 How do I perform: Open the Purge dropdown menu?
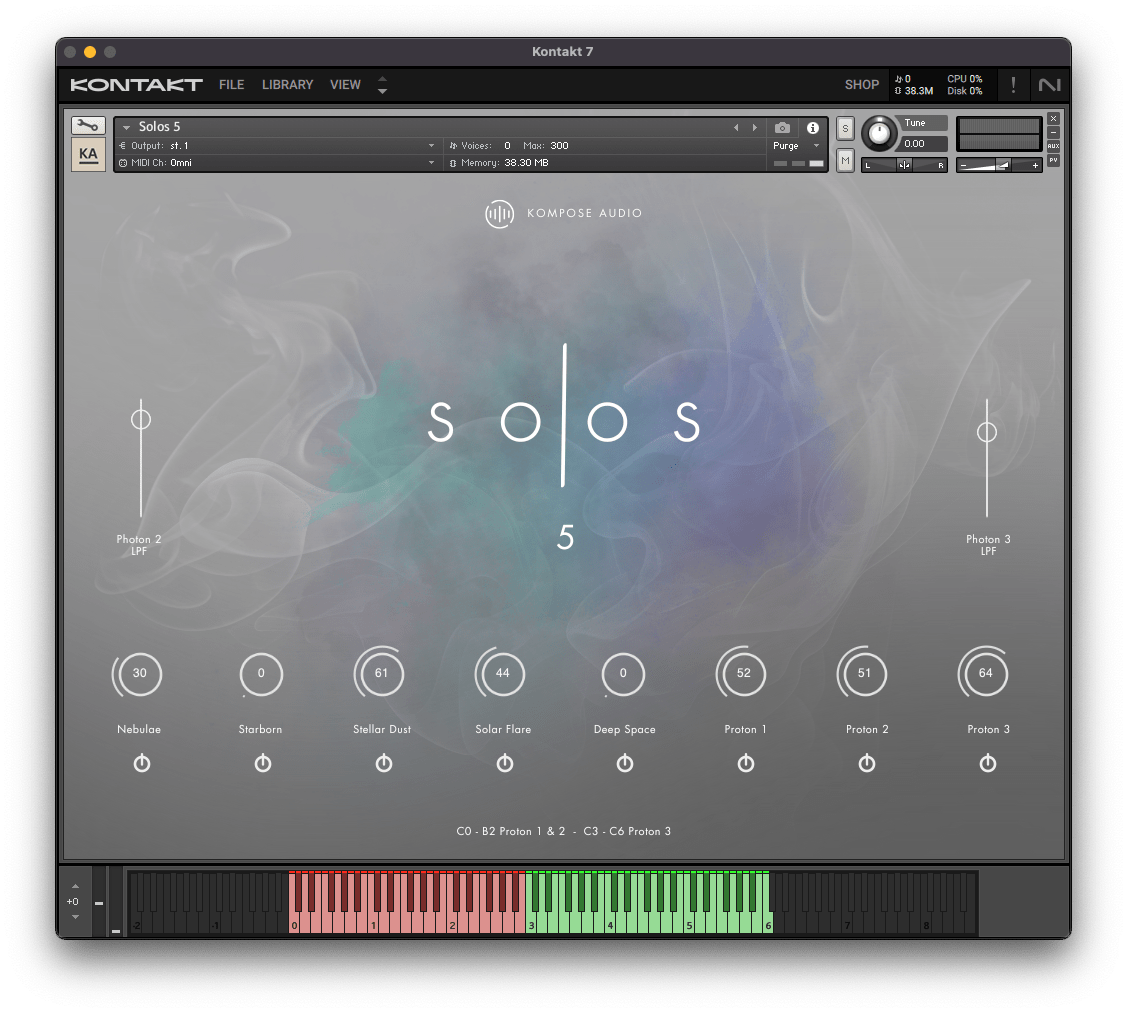pos(796,146)
